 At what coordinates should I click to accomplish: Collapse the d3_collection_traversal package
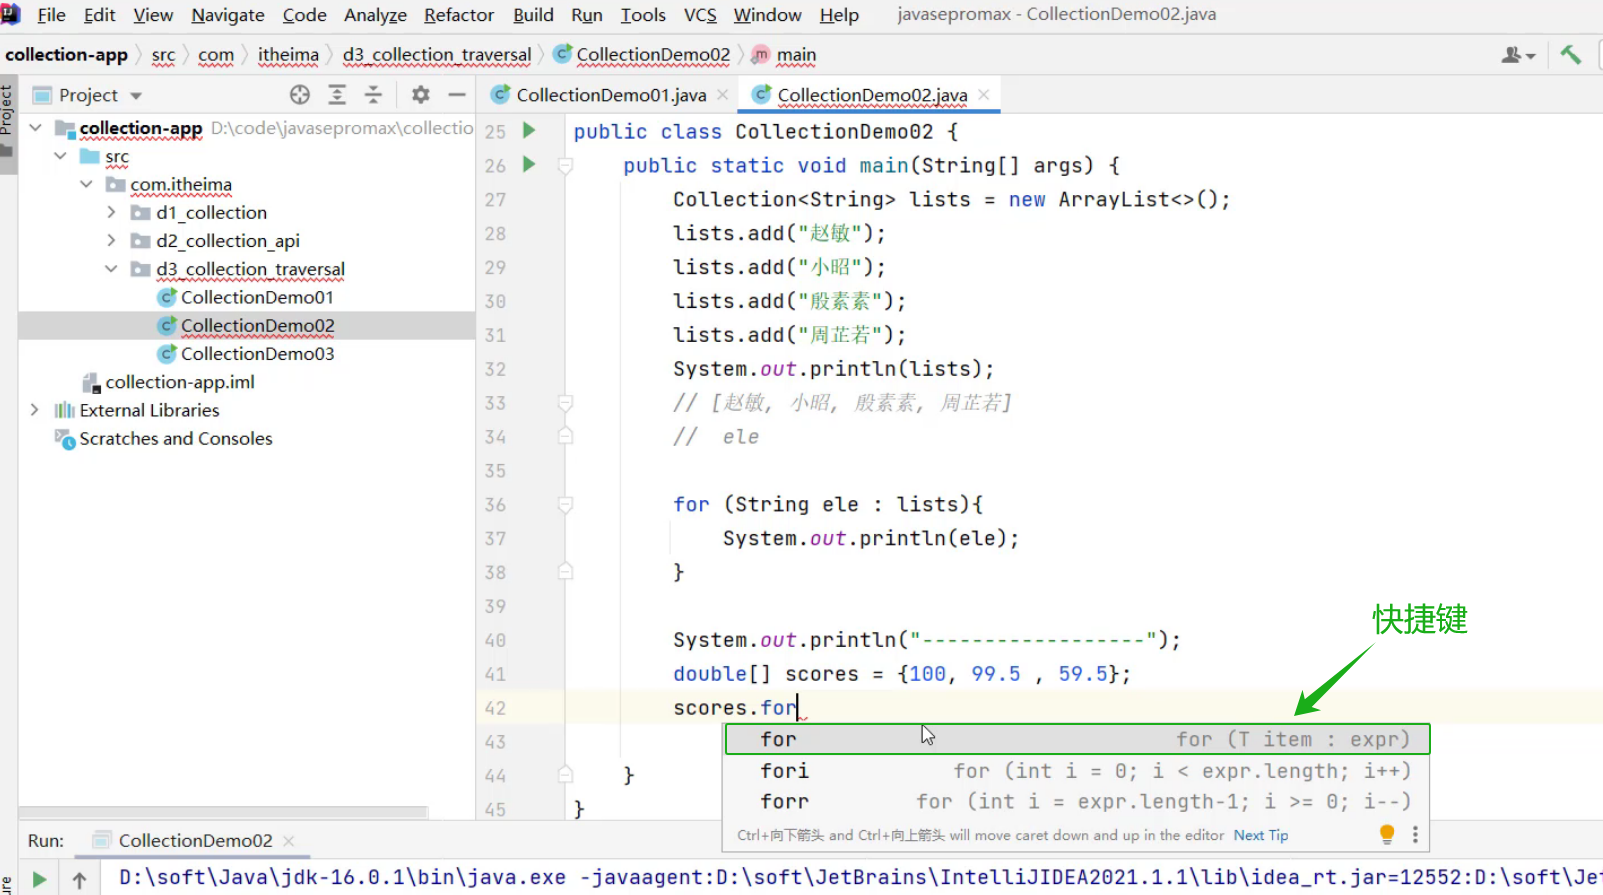(111, 269)
